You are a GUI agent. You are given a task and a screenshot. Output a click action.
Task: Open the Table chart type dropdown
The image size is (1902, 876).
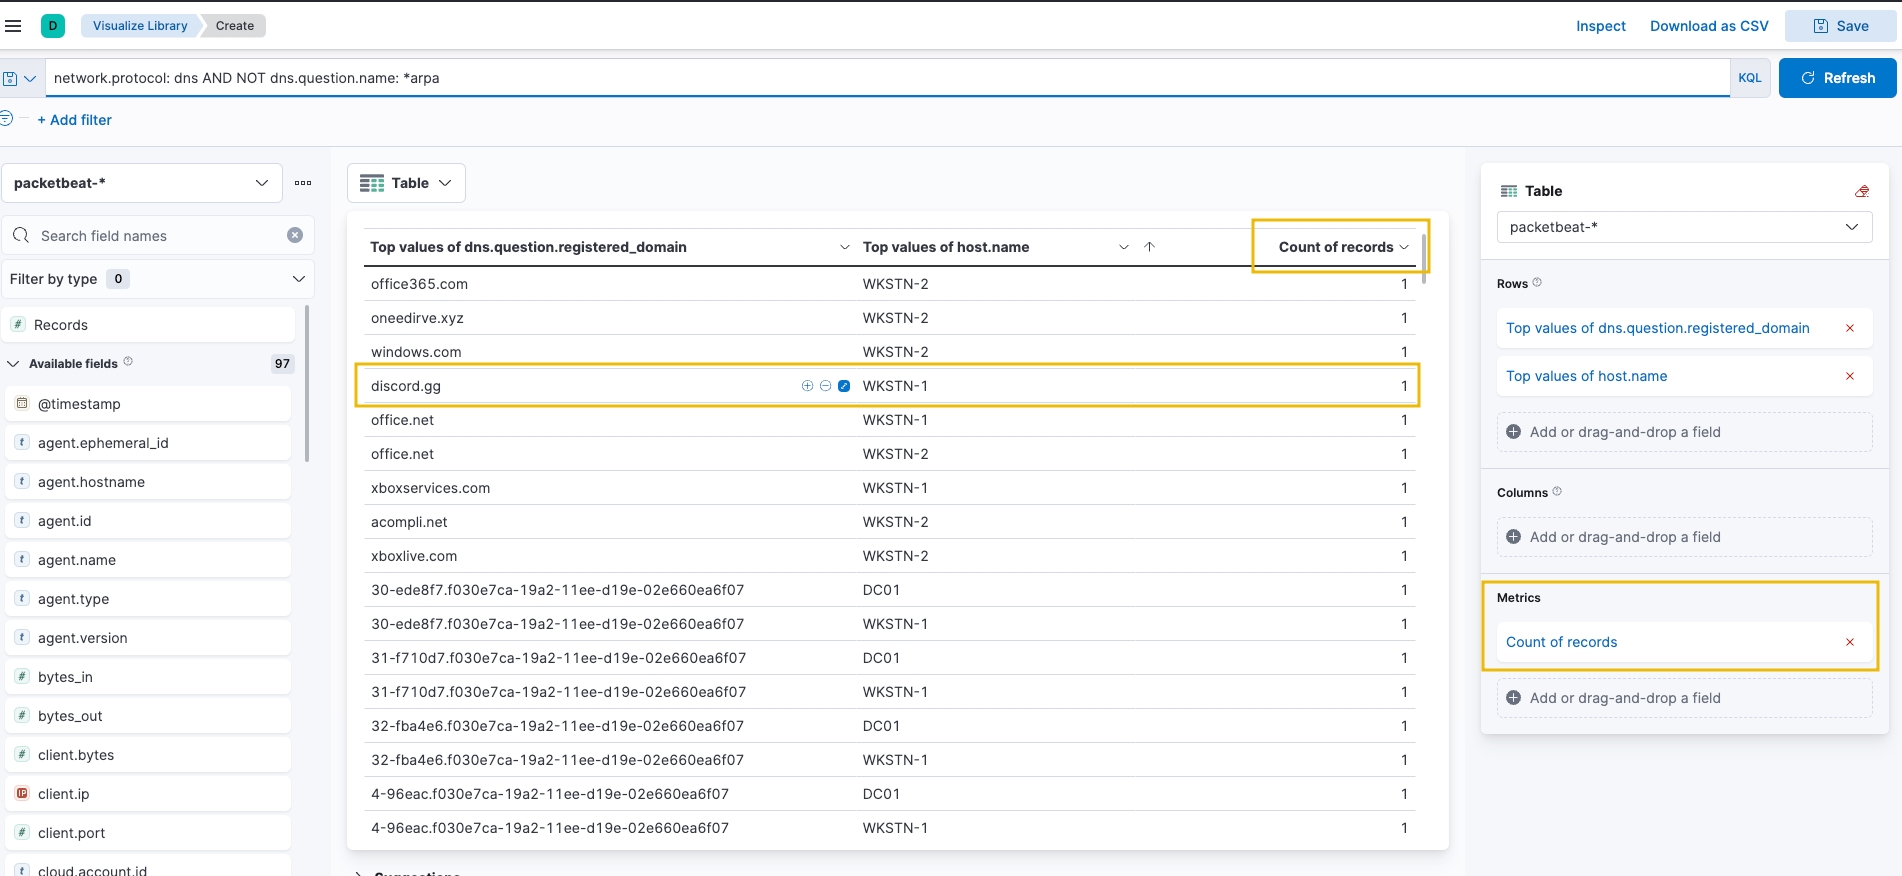point(406,183)
